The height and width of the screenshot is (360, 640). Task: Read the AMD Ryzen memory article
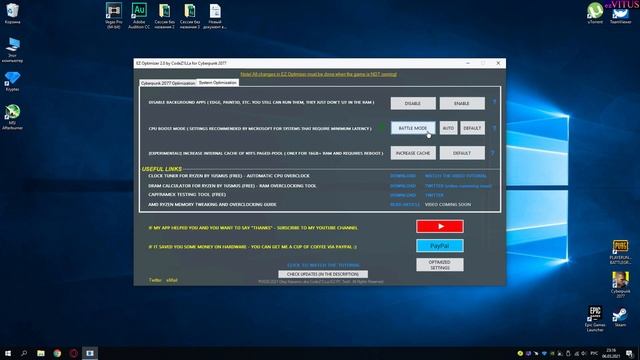(404, 204)
